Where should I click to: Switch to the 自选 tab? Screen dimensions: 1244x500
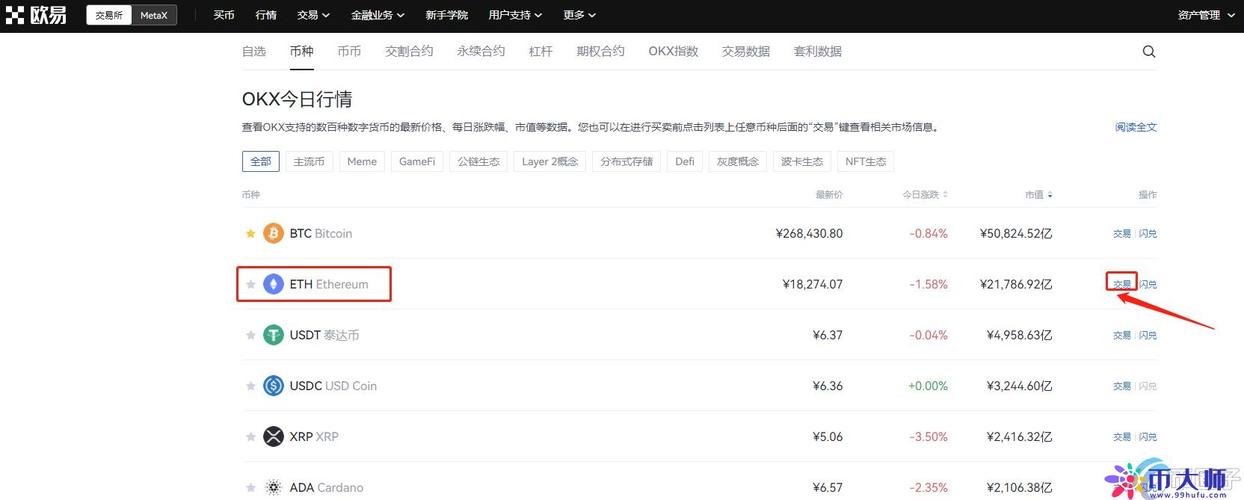click(x=254, y=51)
